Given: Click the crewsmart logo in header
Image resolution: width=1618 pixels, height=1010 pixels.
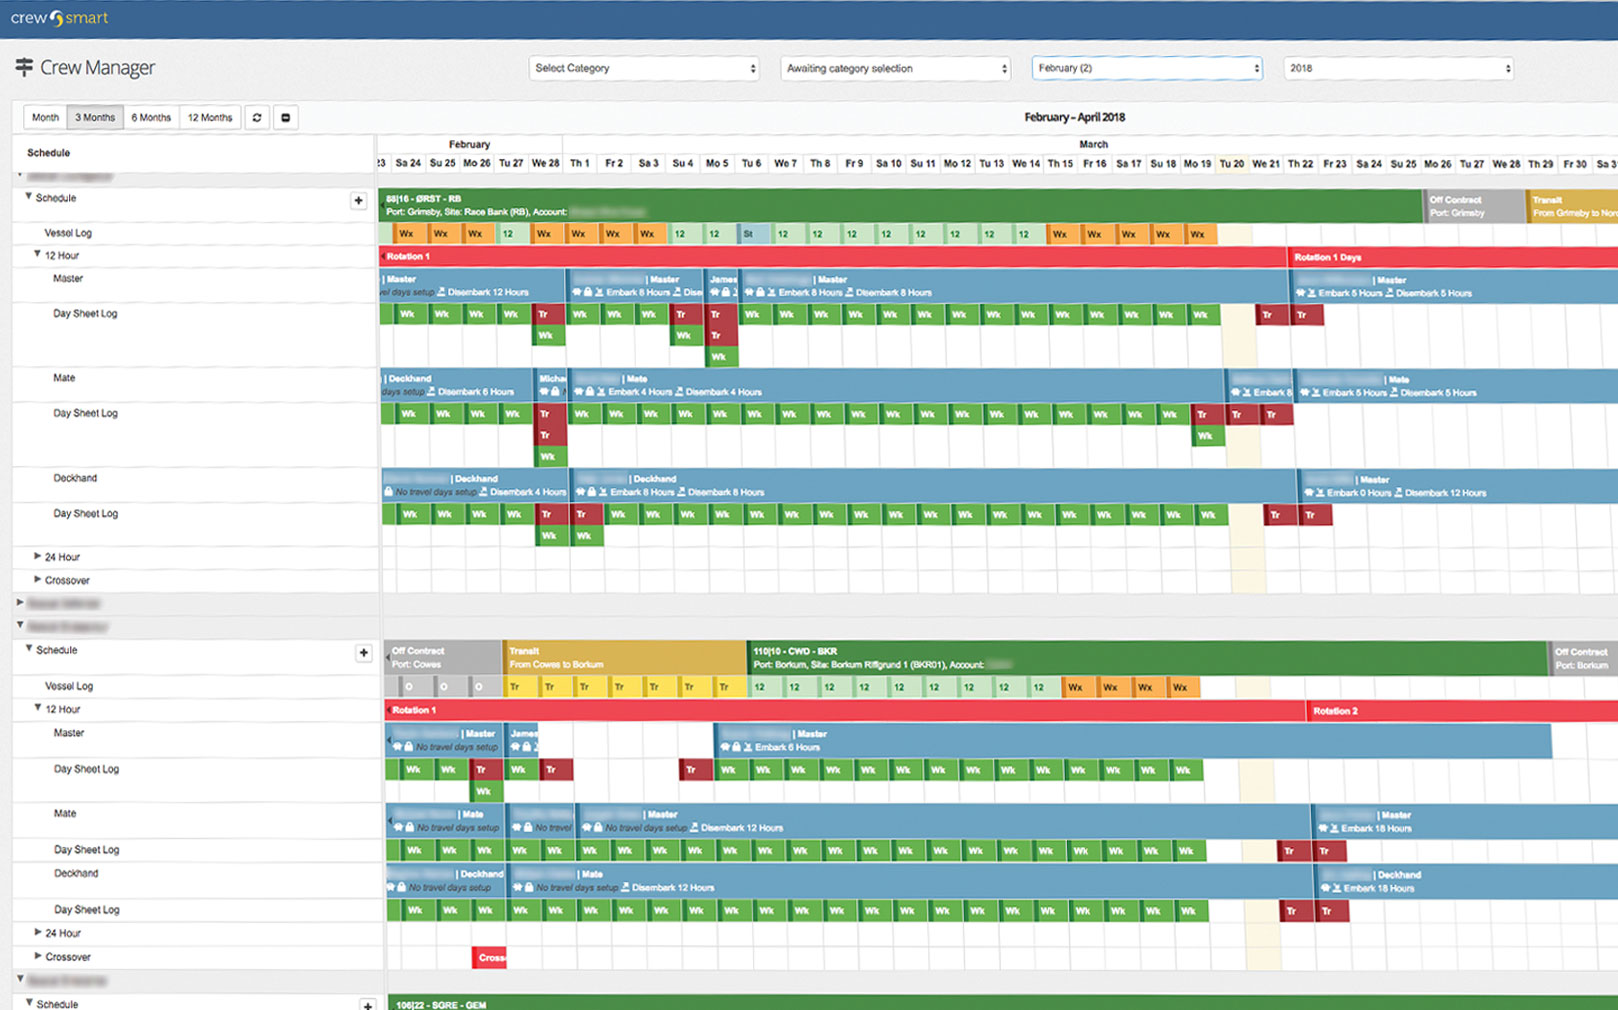Looking at the screenshot, I should click(59, 18).
